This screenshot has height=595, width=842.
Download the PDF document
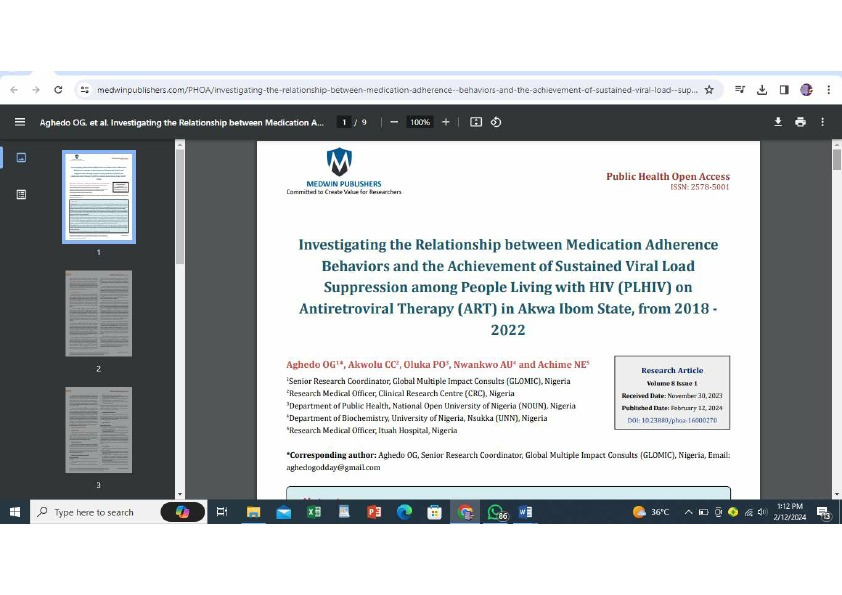(779, 122)
